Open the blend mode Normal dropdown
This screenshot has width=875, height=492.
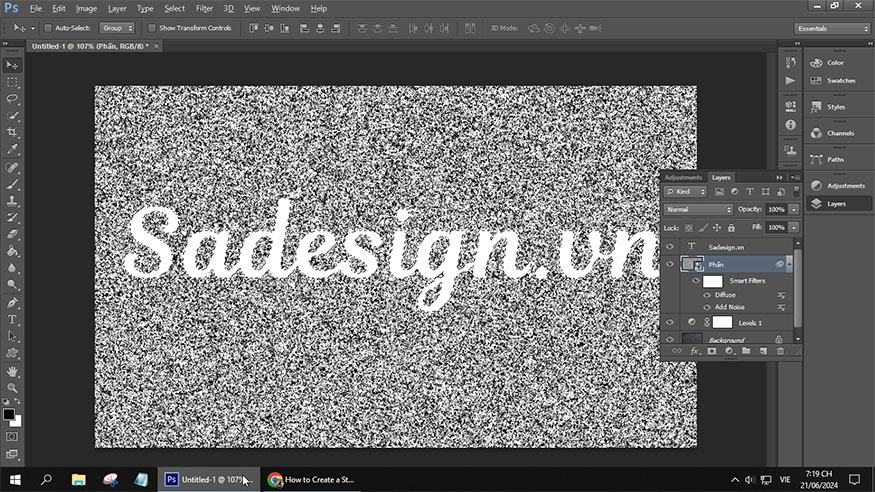pyautogui.click(x=698, y=210)
